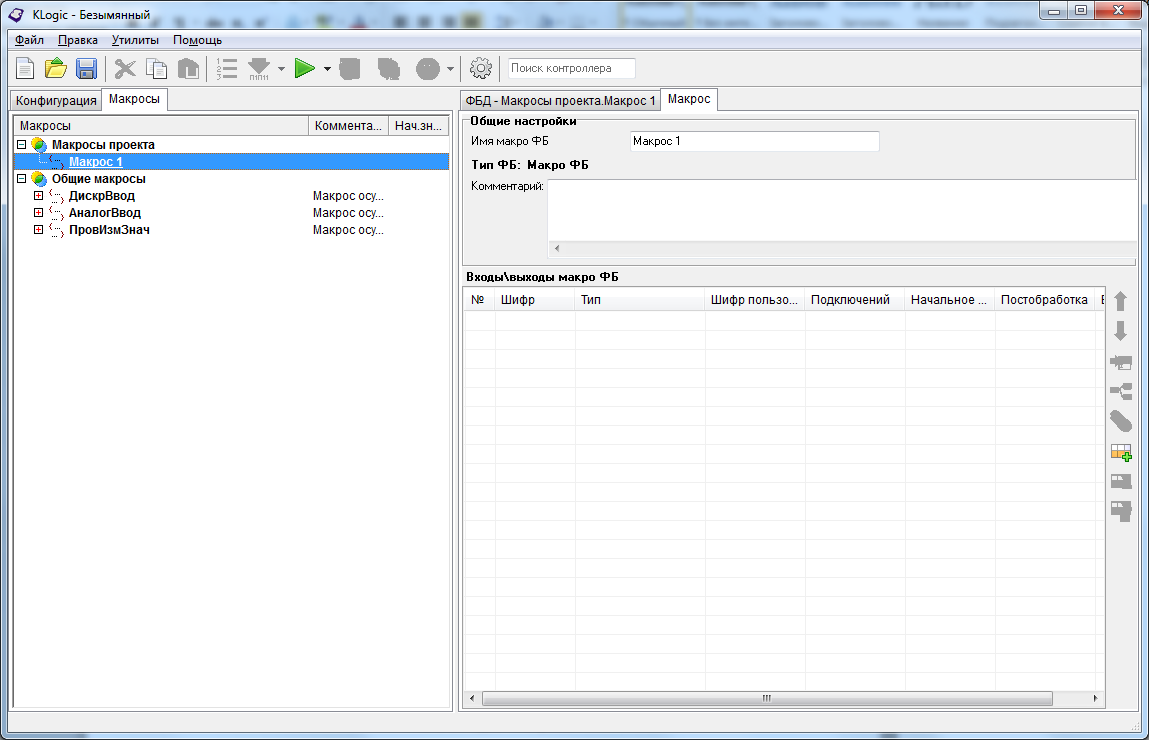Image resolution: width=1149 pixels, height=740 pixels.
Task: Select the АналогВвод macro in the tree
Action: [x=104, y=213]
